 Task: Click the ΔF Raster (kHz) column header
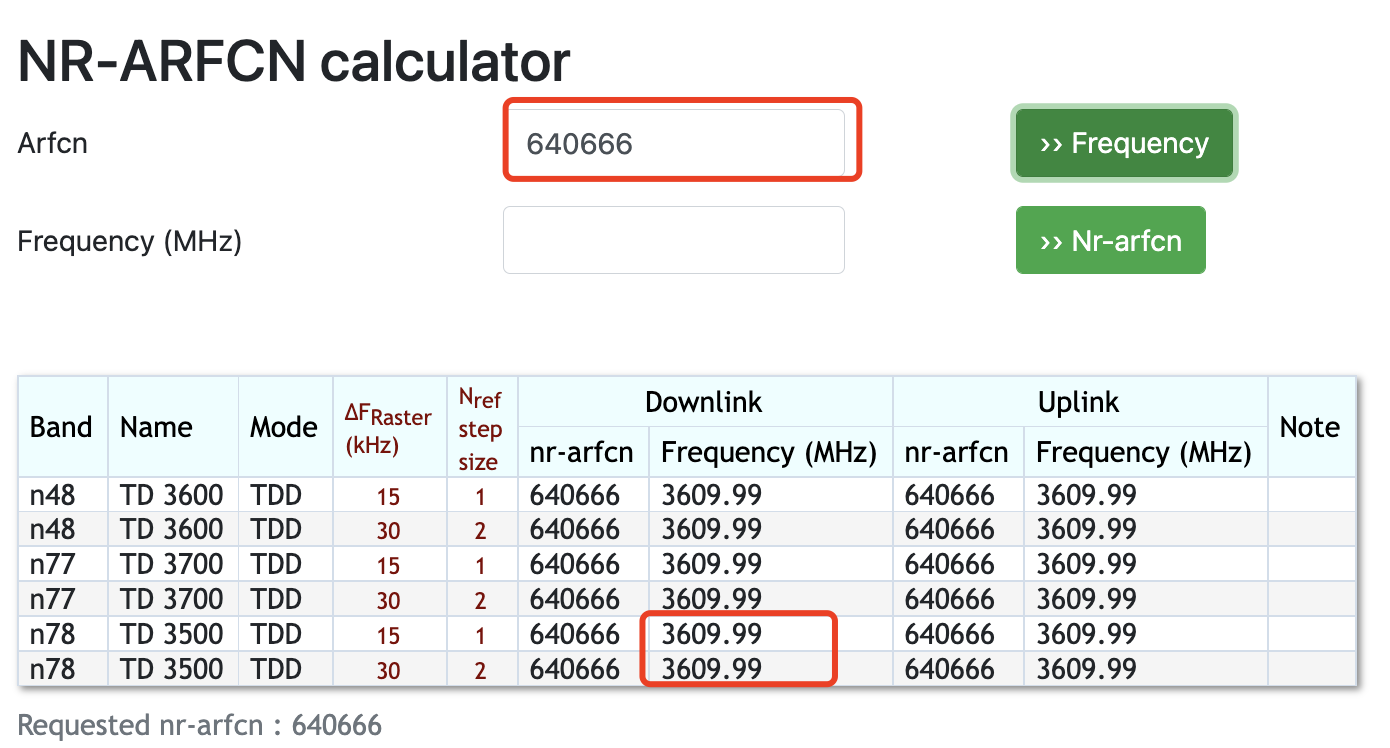click(x=388, y=429)
